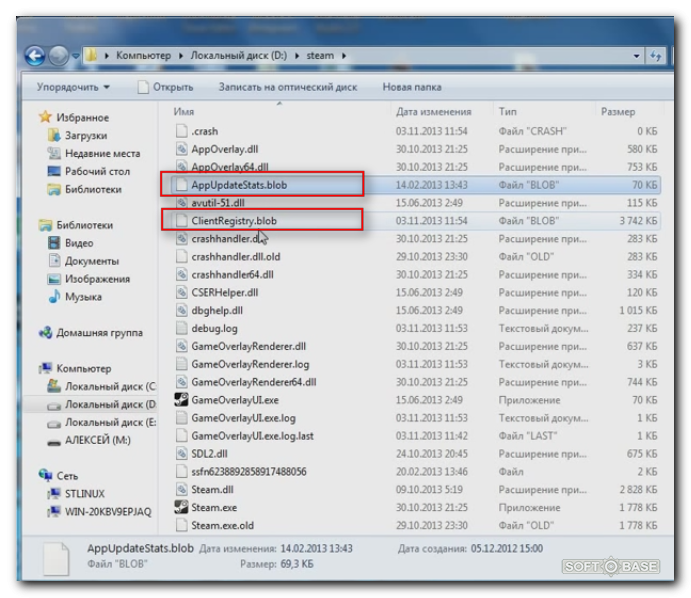This screenshot has width=691, height=598.
Task: Click the Steam.exe application icon
Action: click(x=181, y=507)
